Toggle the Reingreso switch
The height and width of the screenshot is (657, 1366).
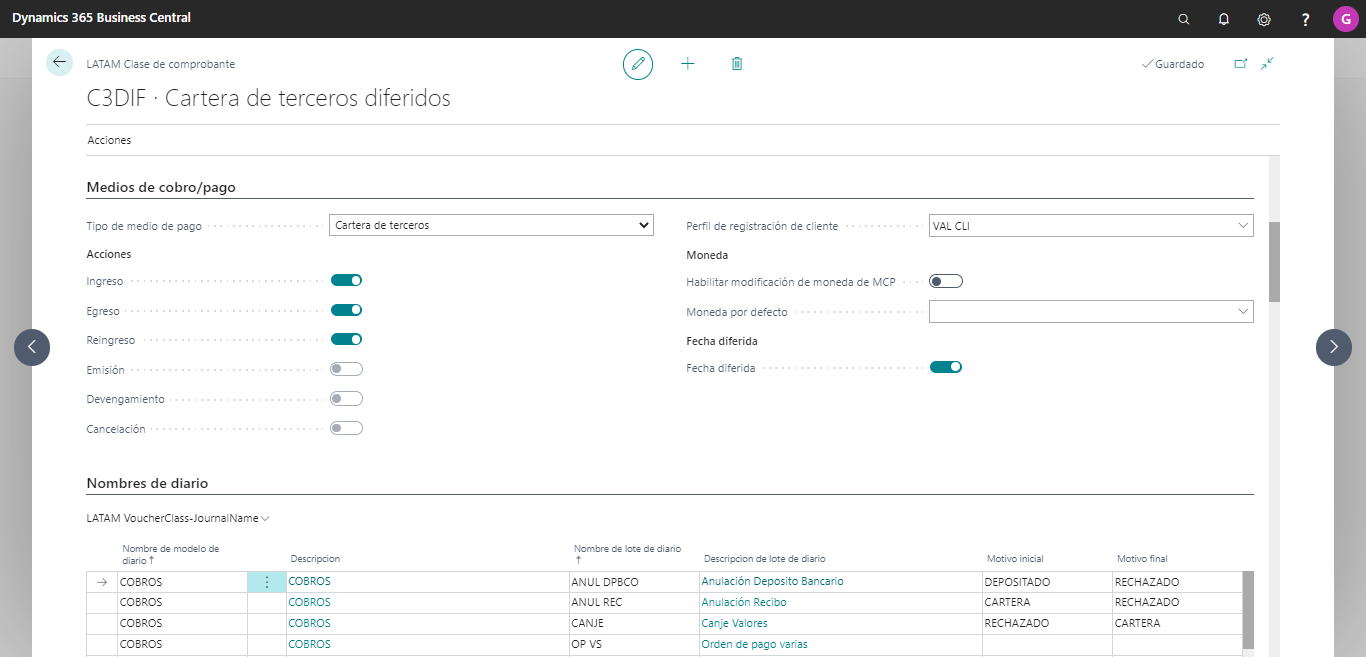[346, 340]
